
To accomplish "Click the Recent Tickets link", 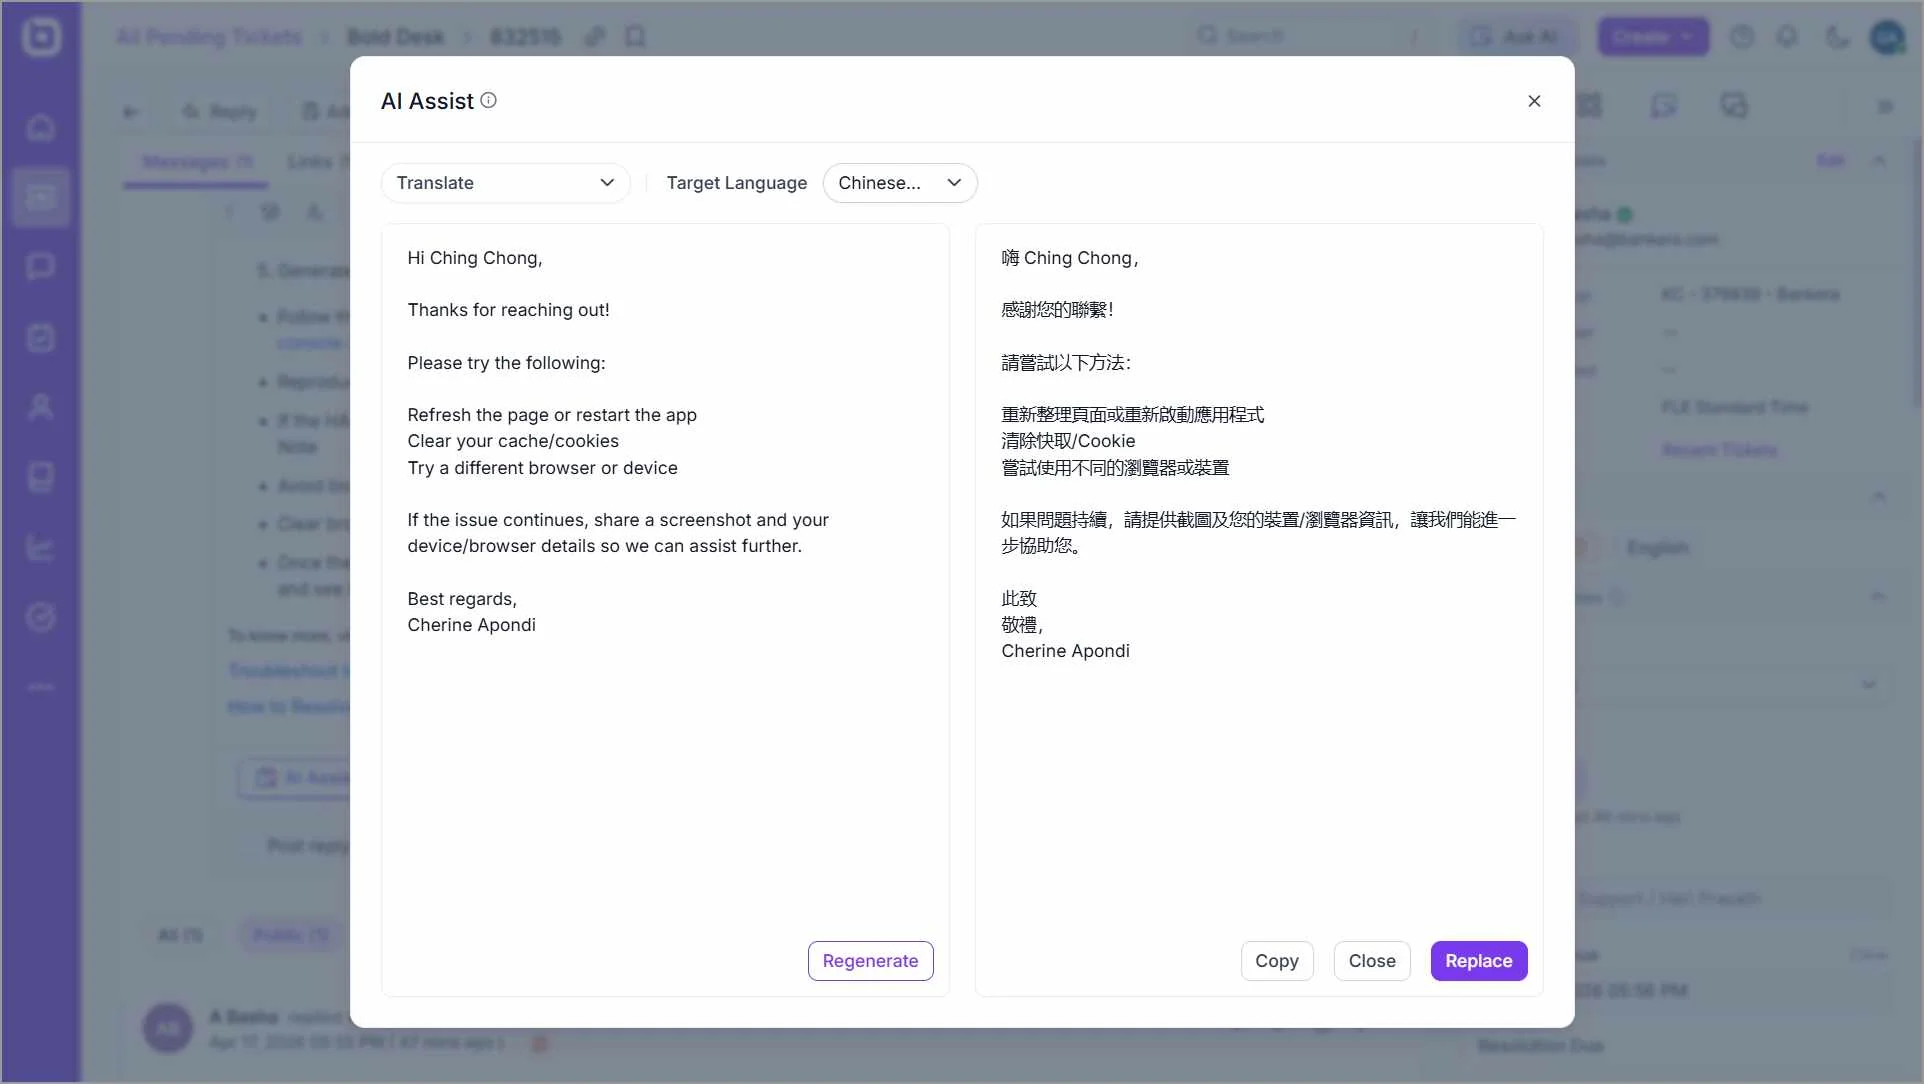I will (x=1719, y=450).
